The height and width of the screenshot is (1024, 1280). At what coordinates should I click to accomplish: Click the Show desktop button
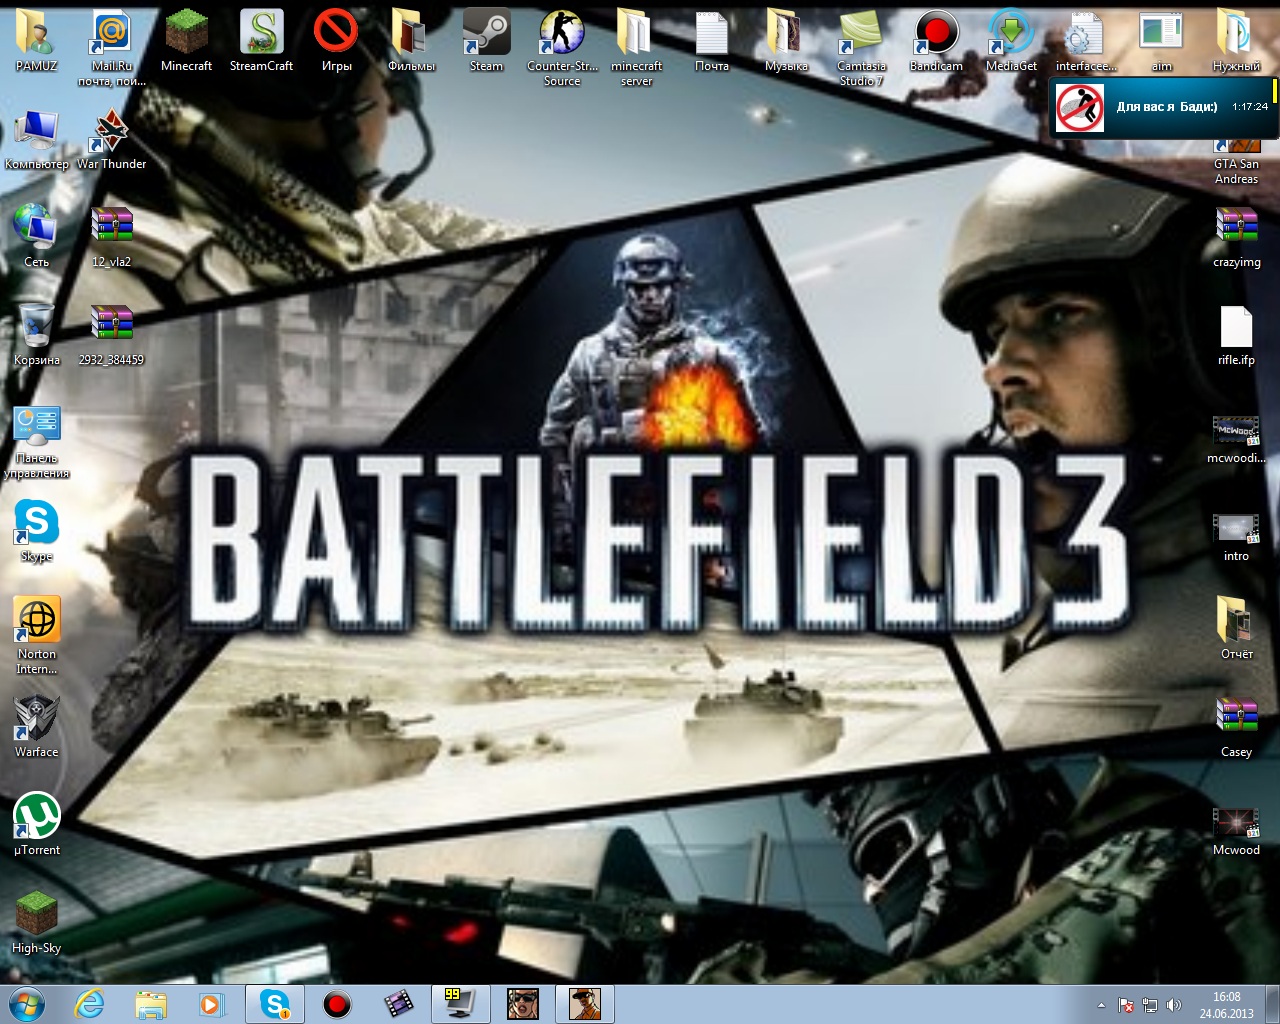(1272, 1005)
